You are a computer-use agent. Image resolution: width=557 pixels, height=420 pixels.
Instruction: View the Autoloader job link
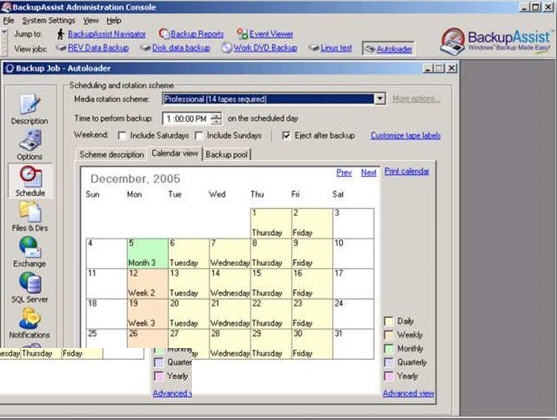[x=394, y=49]
